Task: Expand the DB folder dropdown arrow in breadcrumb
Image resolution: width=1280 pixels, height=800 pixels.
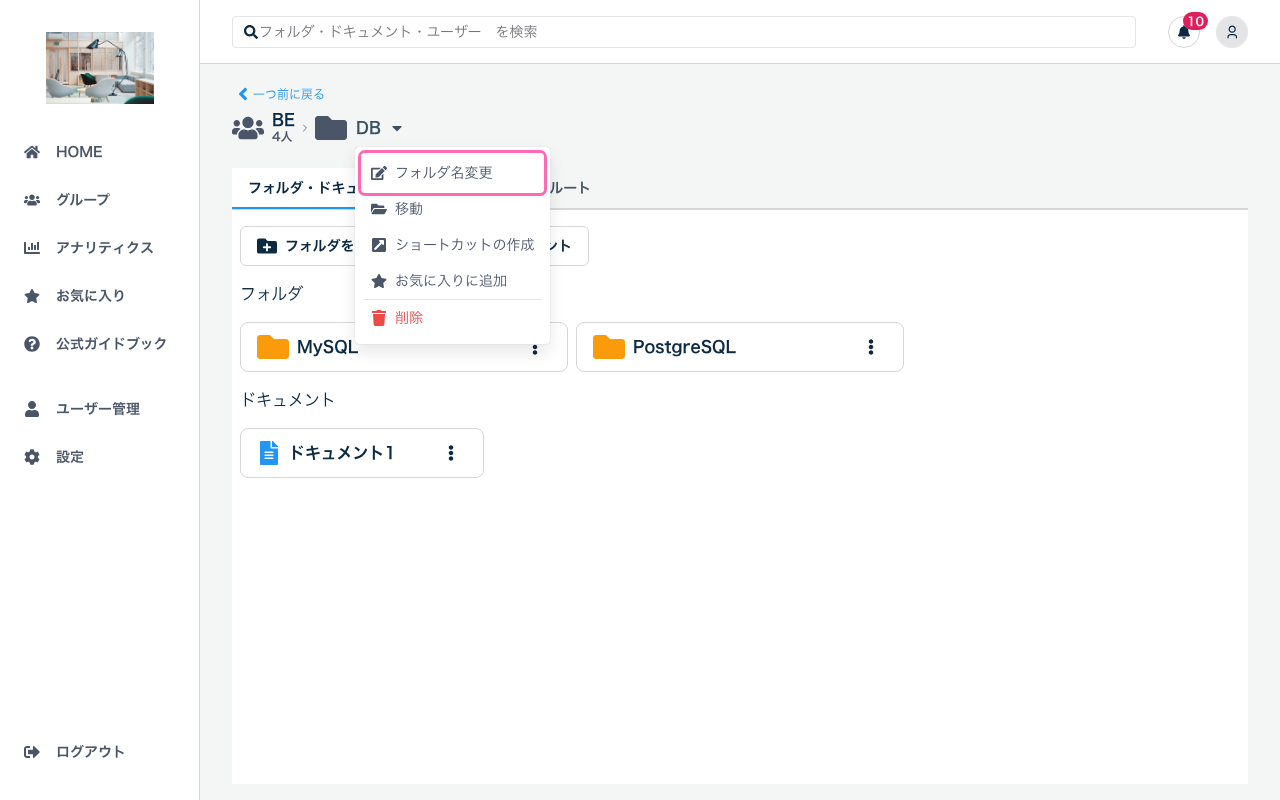Action: (x=397, y=128)
